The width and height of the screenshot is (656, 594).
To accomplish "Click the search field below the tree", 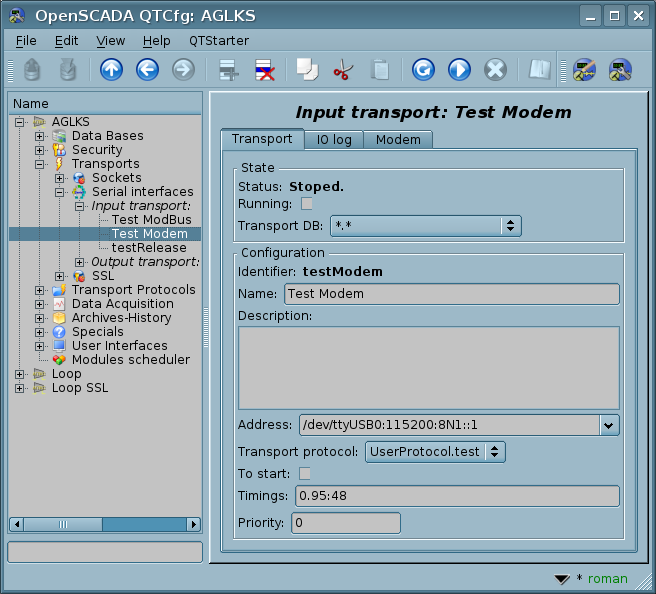I will 105,552.
